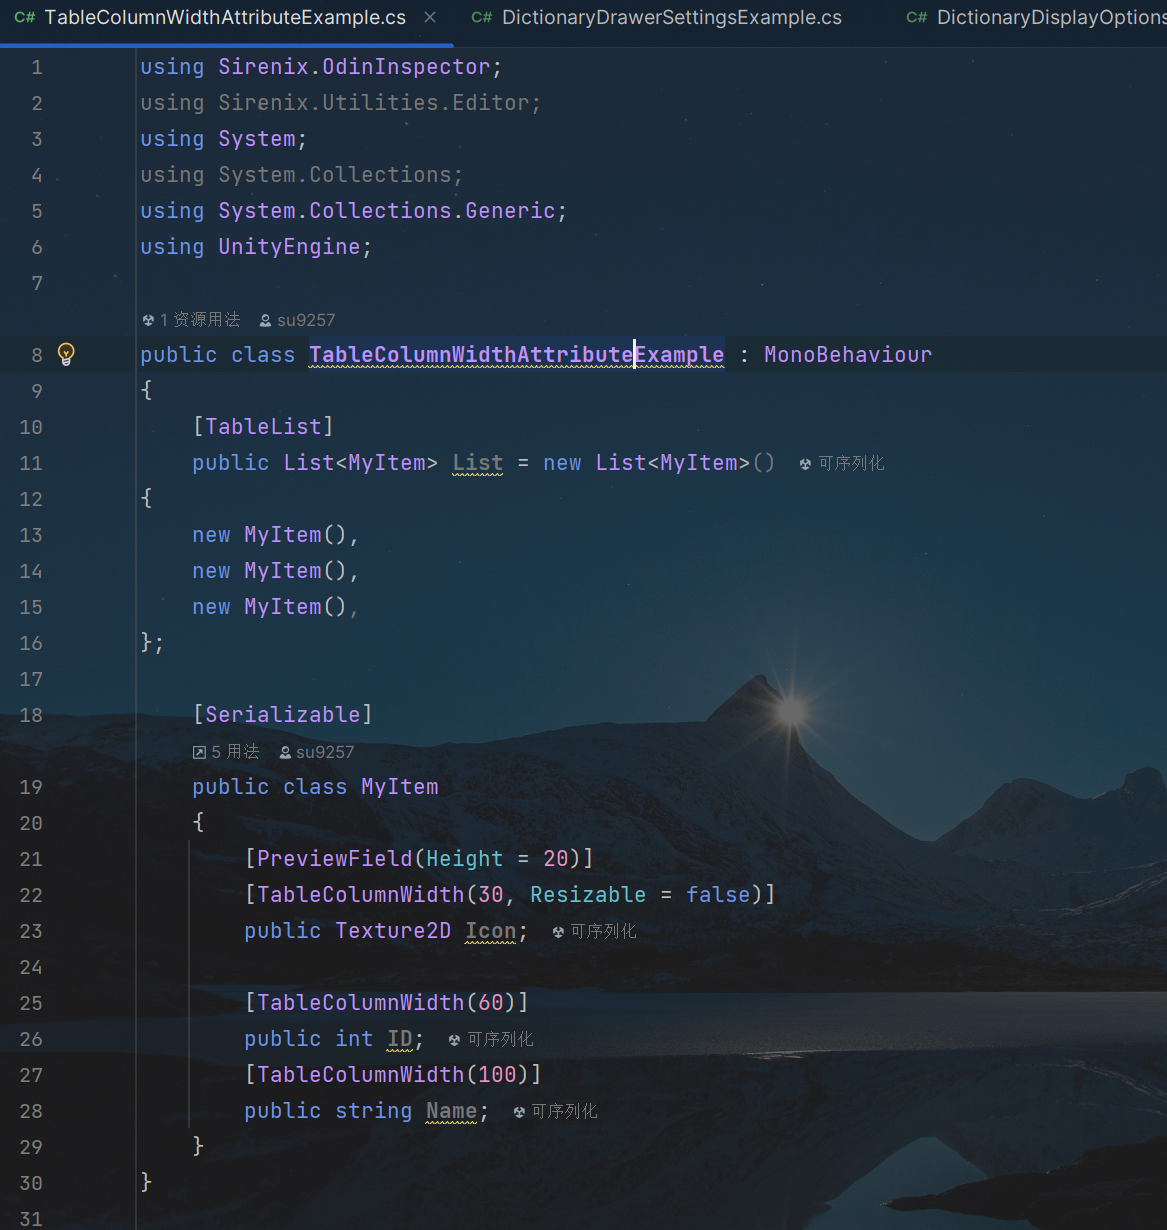Click the 'Name' field name
The width and height of the screenshot is (1167, 1230).
452,1111
